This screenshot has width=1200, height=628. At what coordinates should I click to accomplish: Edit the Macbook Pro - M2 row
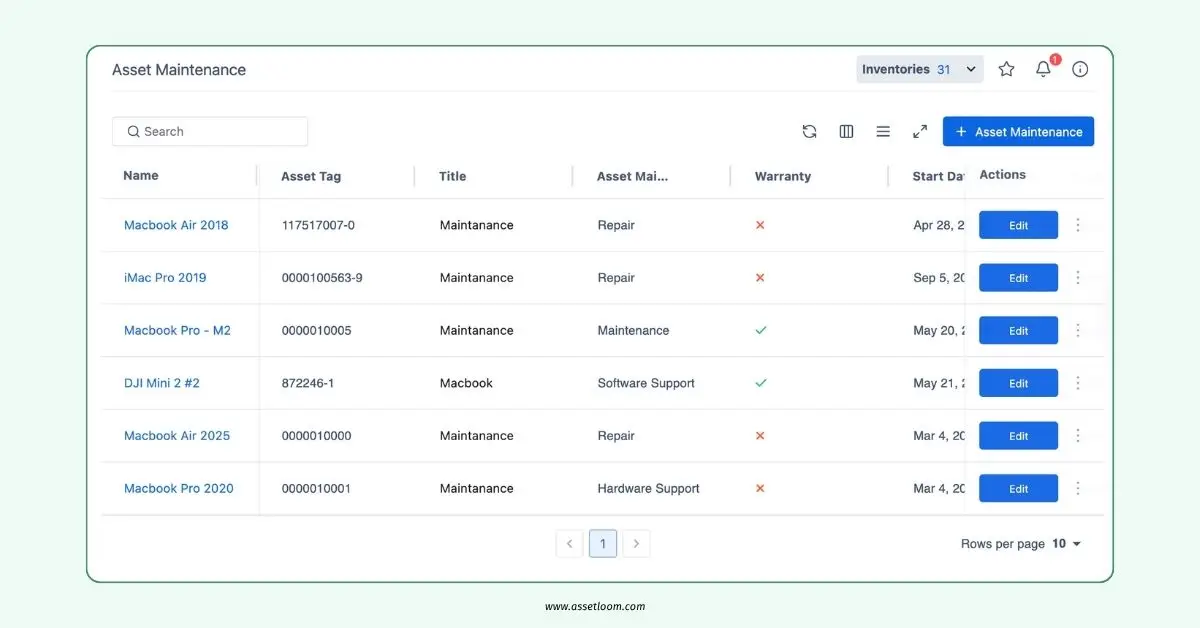[1018, 330]
